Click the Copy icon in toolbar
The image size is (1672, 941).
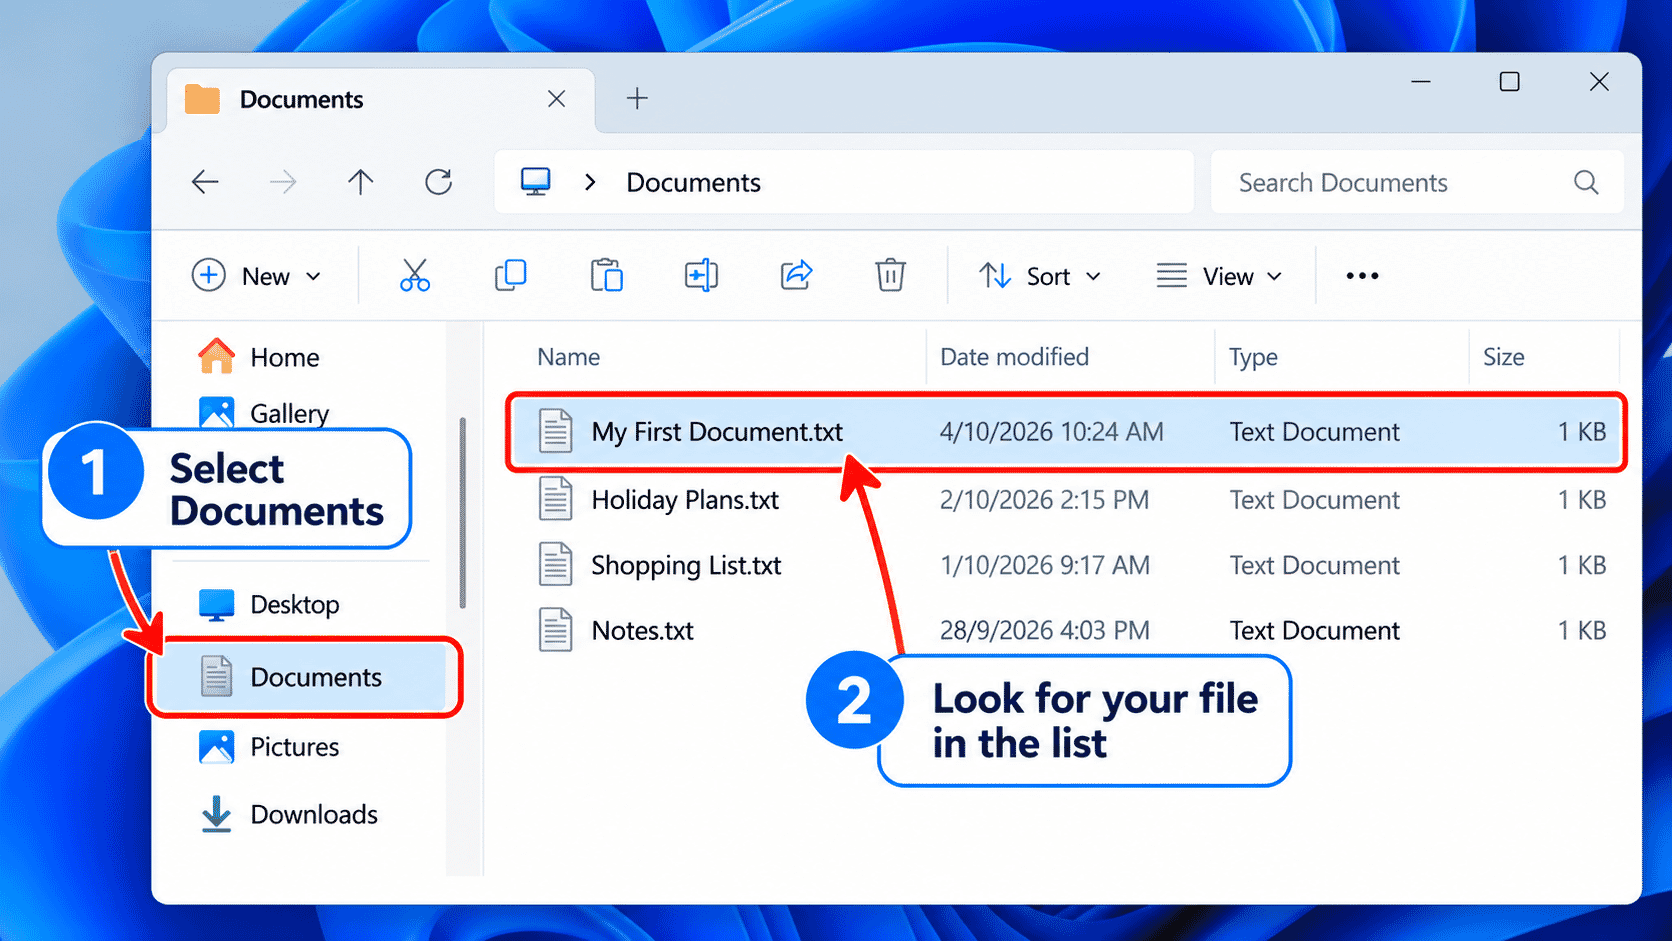coord(511,275)
